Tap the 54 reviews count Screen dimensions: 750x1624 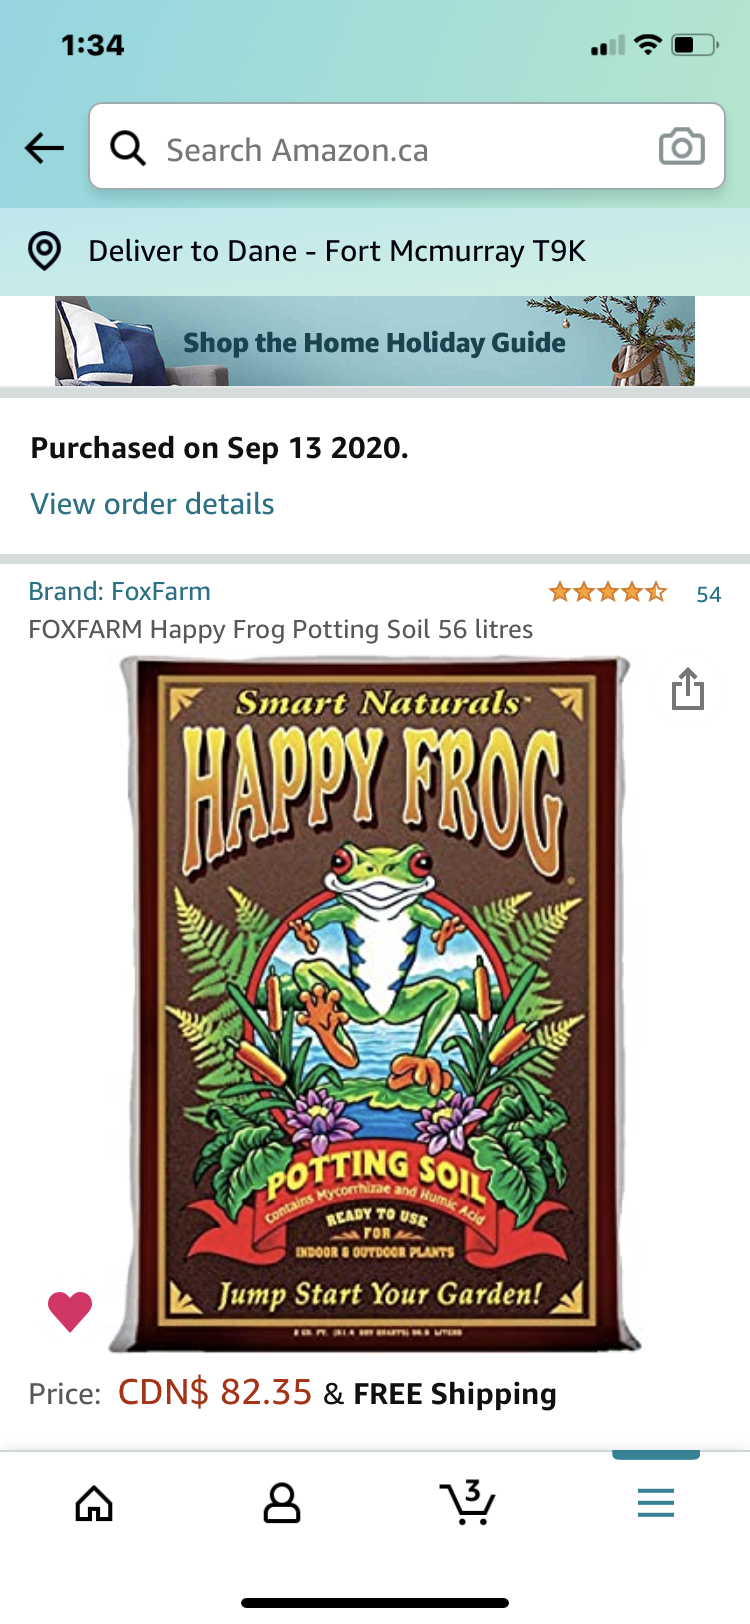[x=708, y=594]
